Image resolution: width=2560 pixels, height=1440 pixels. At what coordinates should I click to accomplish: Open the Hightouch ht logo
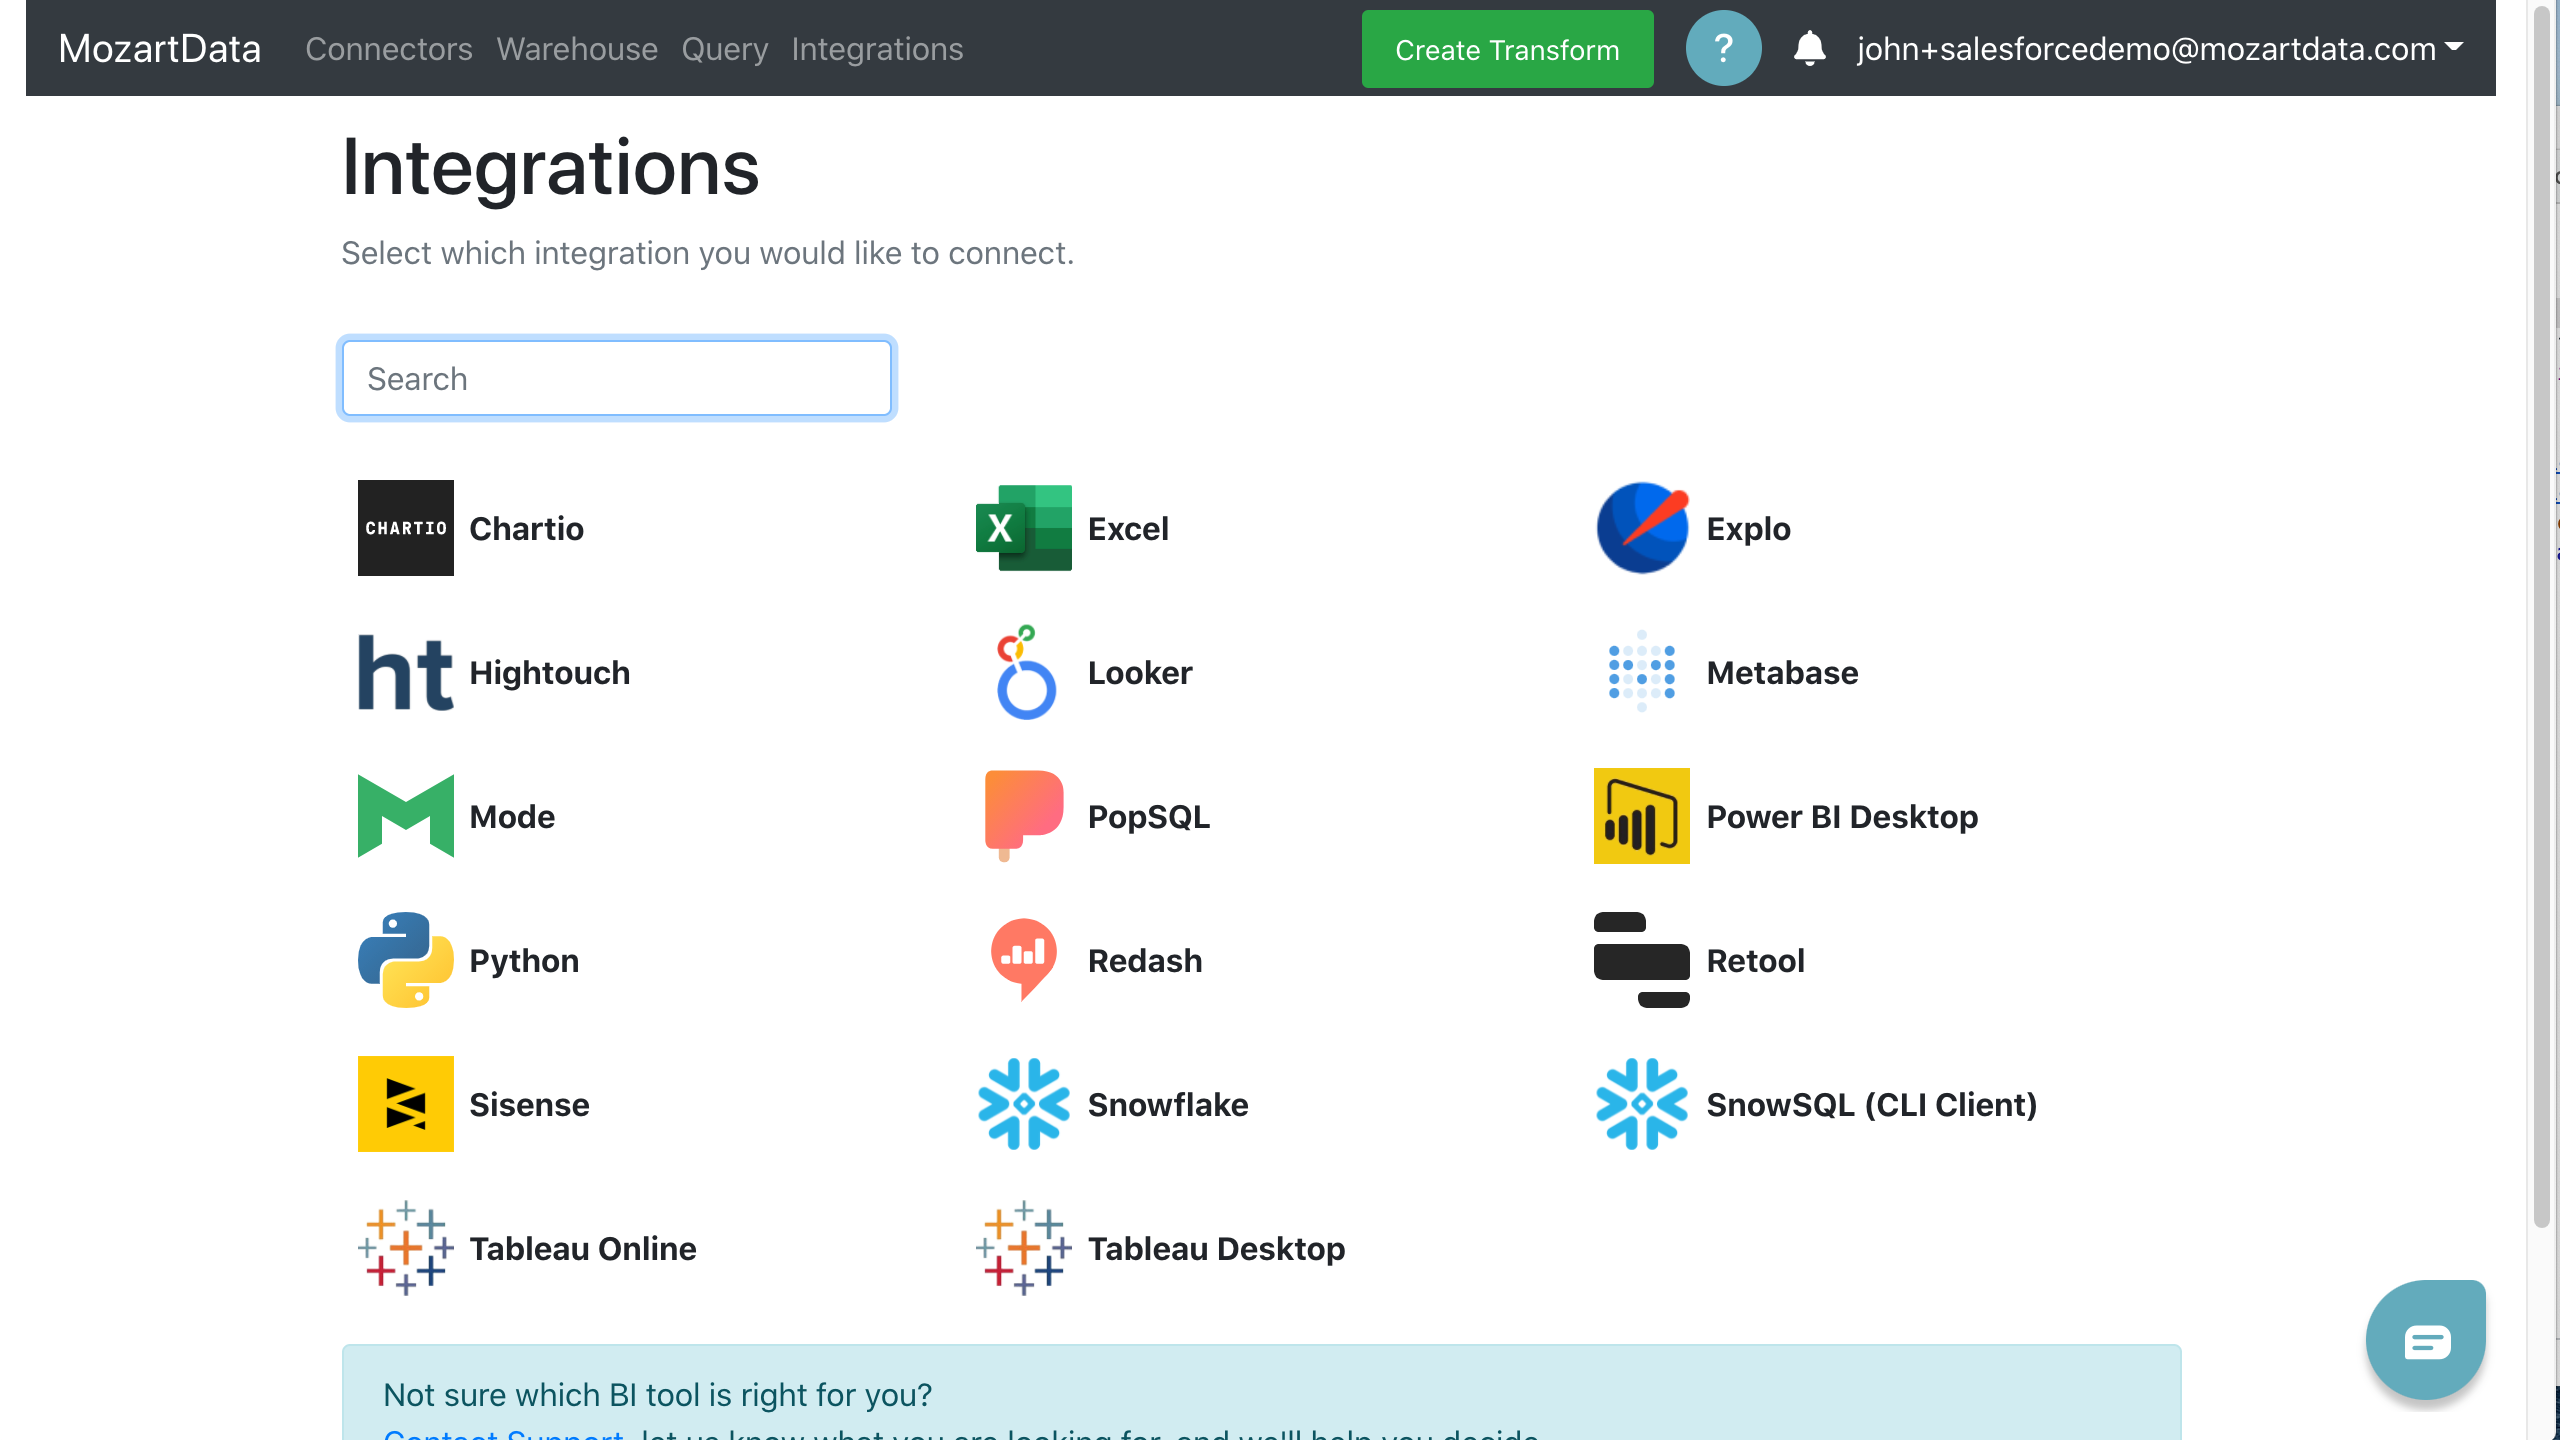click(x=405, y=672)
